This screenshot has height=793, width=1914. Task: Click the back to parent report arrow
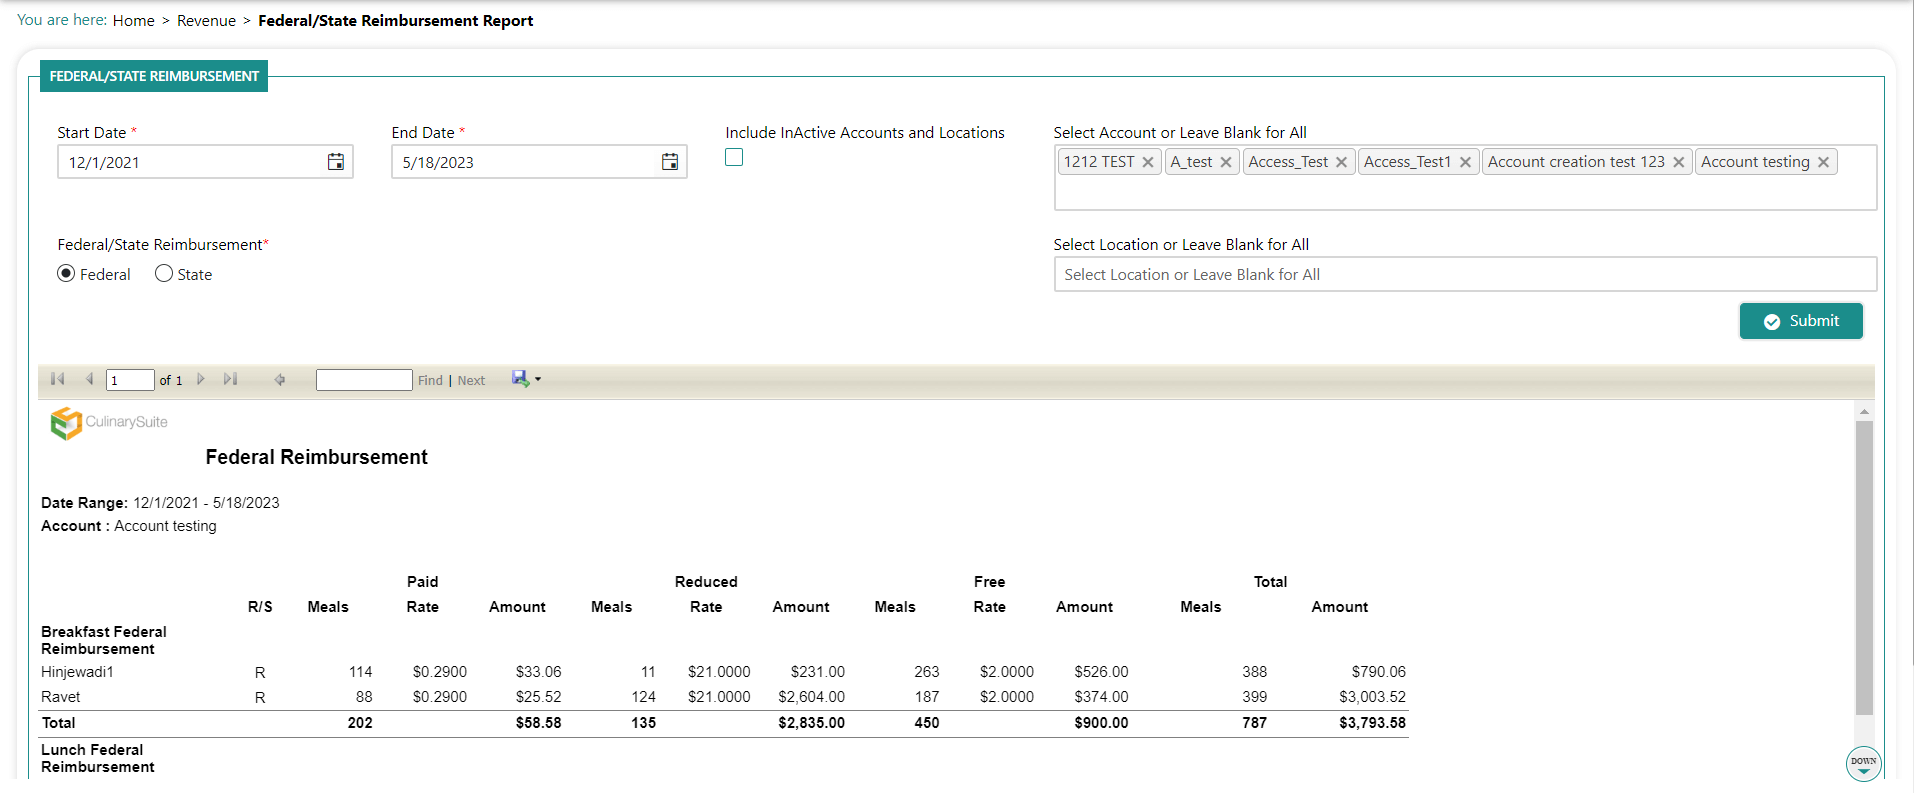pyautogui.click(x=280, y=380)
